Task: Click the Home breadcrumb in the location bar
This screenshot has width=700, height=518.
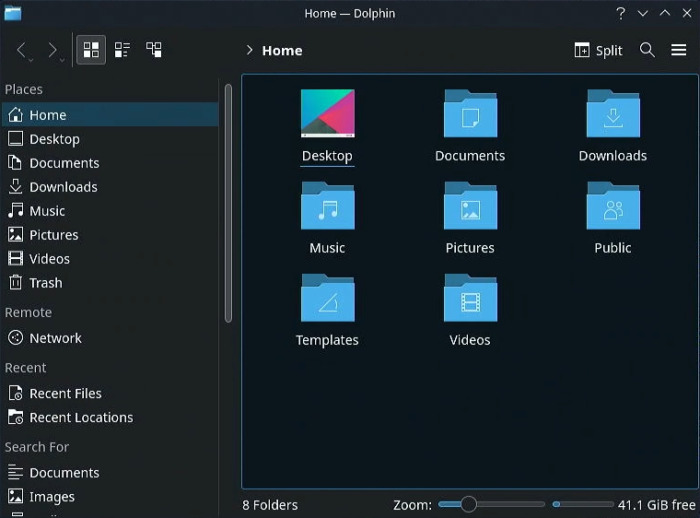Action: [x=282, y=50]
